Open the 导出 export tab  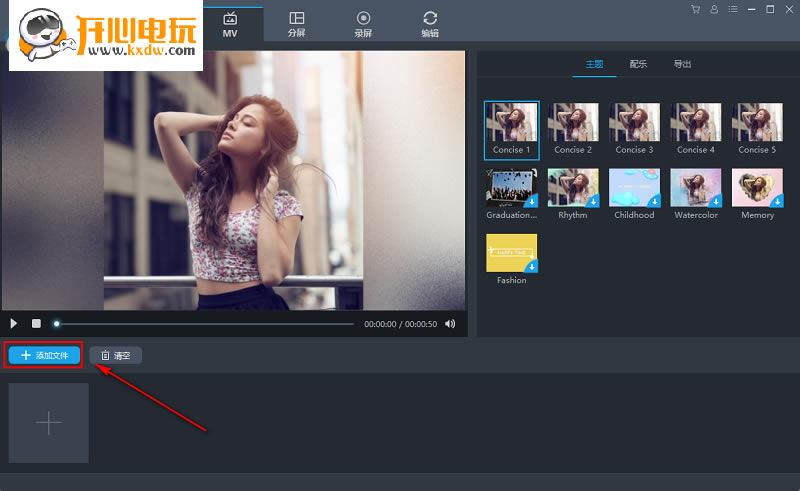click(682, 64)
